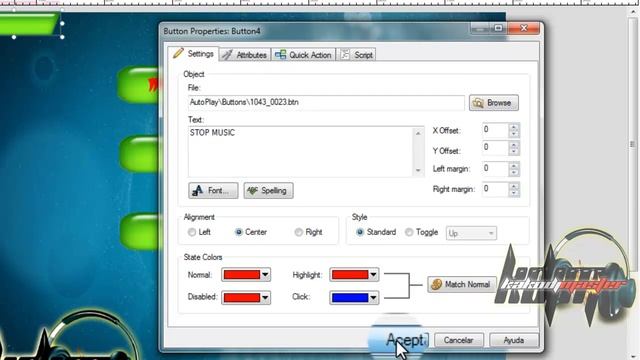
Task: Close the Button Properties dialog
Action: pyautogui.click(x=524, y=28)
